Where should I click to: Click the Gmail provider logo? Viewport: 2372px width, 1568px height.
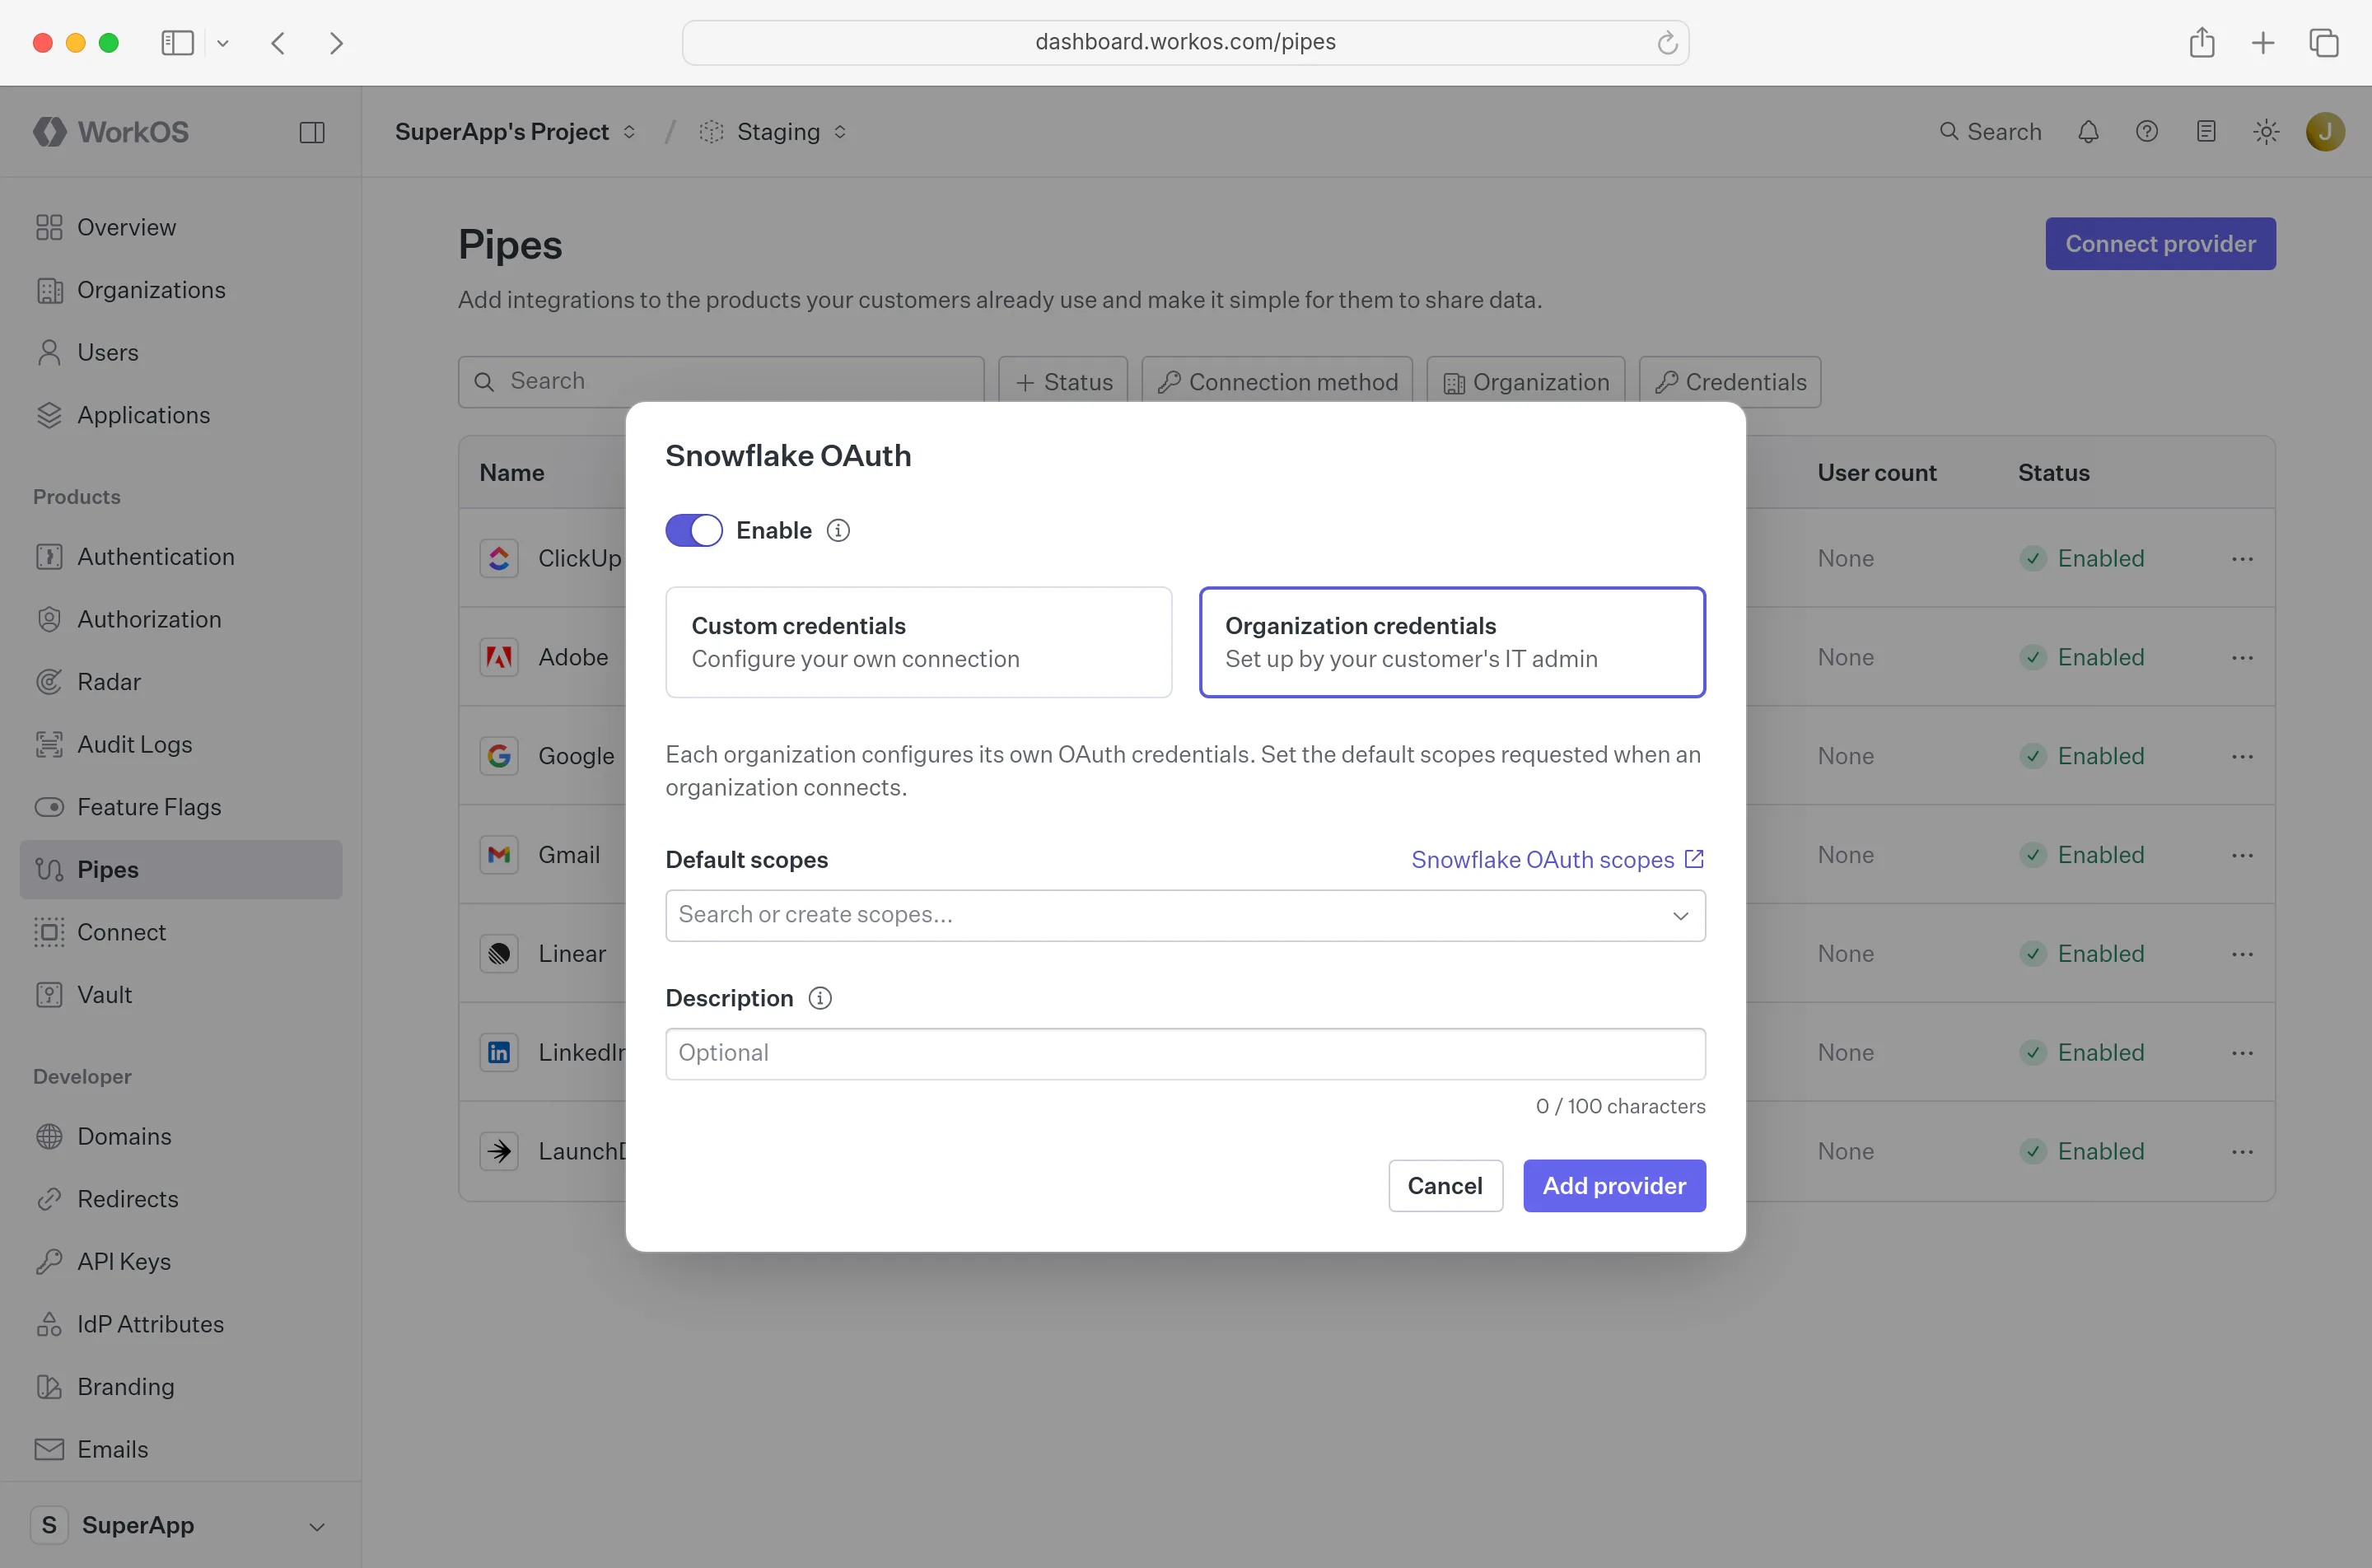499,855
